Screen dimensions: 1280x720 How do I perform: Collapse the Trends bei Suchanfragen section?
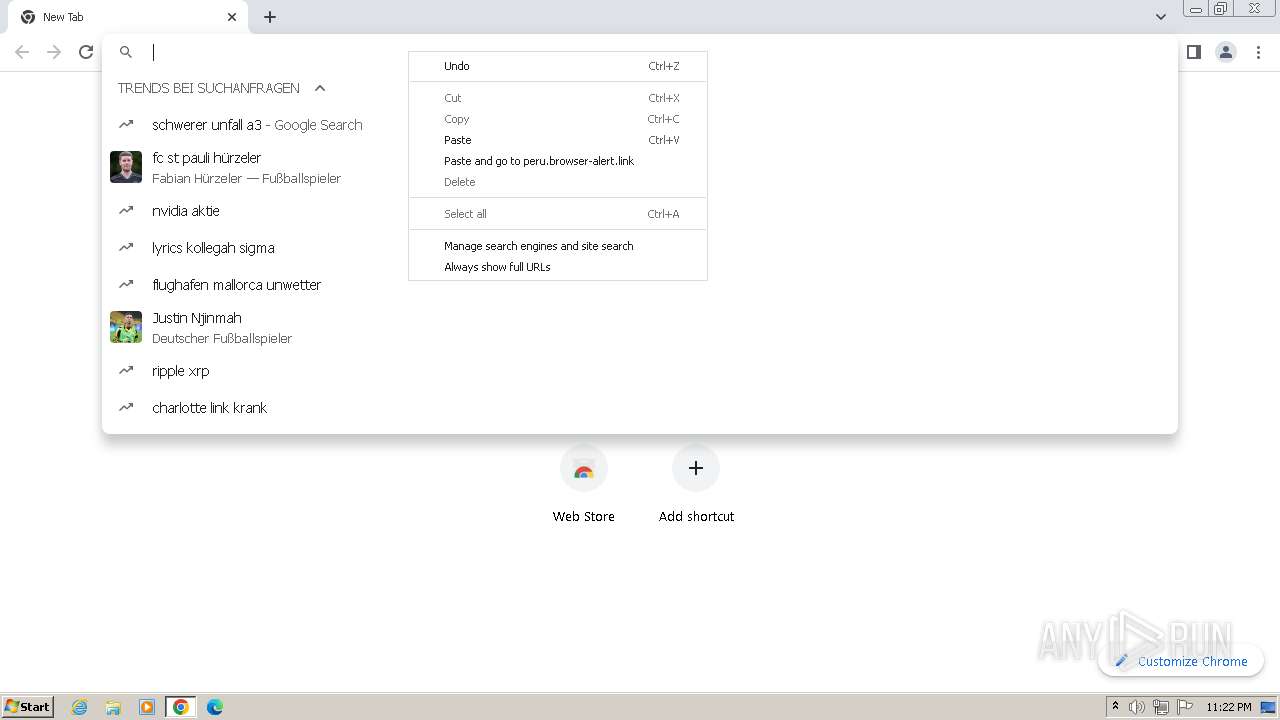(x=320, y=88)
